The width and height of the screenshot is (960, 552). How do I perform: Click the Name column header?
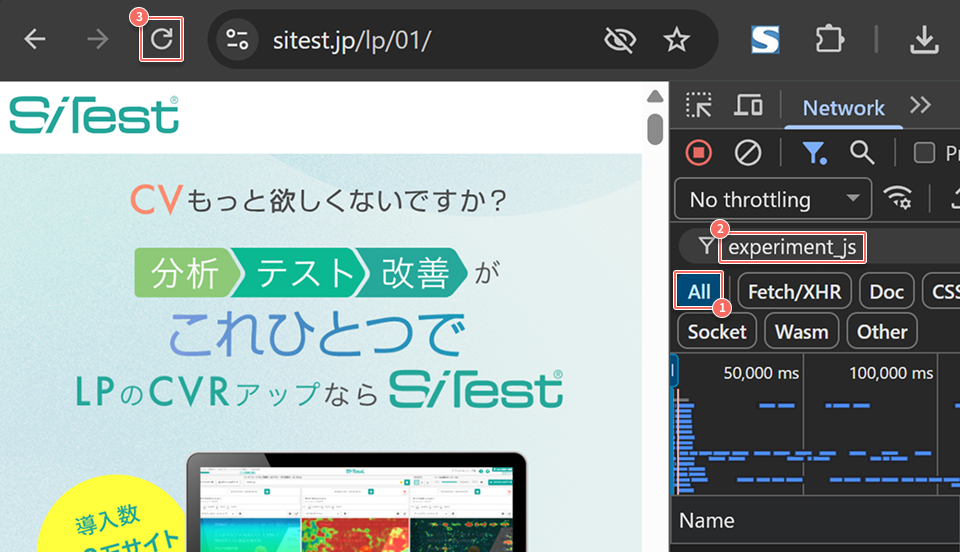pyautogui.click(x=707, y=521)
